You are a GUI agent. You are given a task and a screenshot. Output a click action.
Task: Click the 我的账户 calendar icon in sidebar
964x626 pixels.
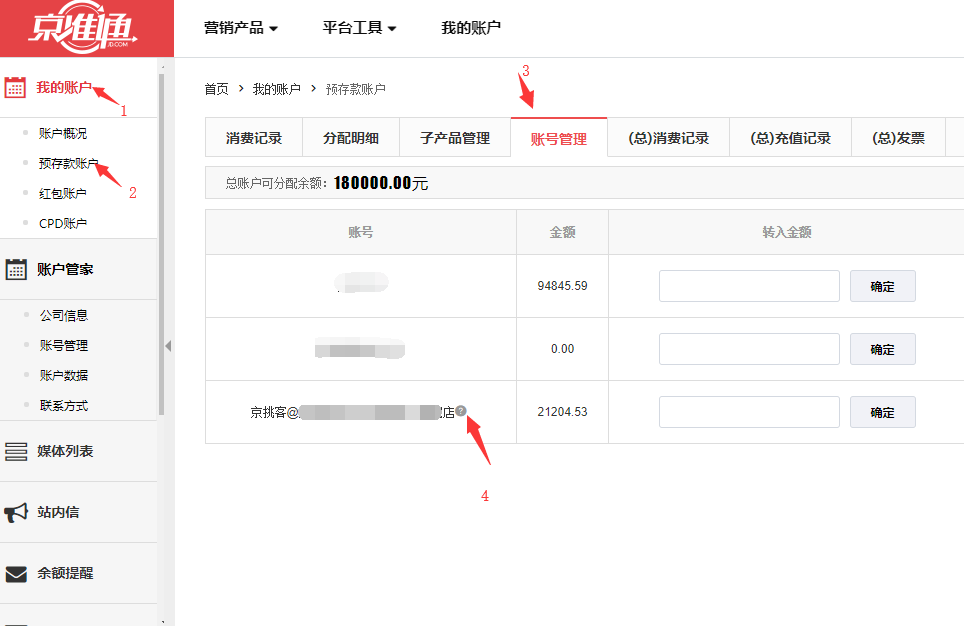15,88
